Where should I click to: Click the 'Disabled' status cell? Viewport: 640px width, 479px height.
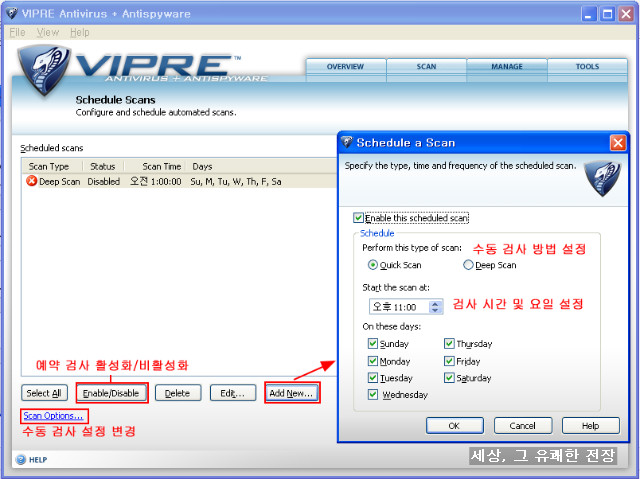(104, 182)
